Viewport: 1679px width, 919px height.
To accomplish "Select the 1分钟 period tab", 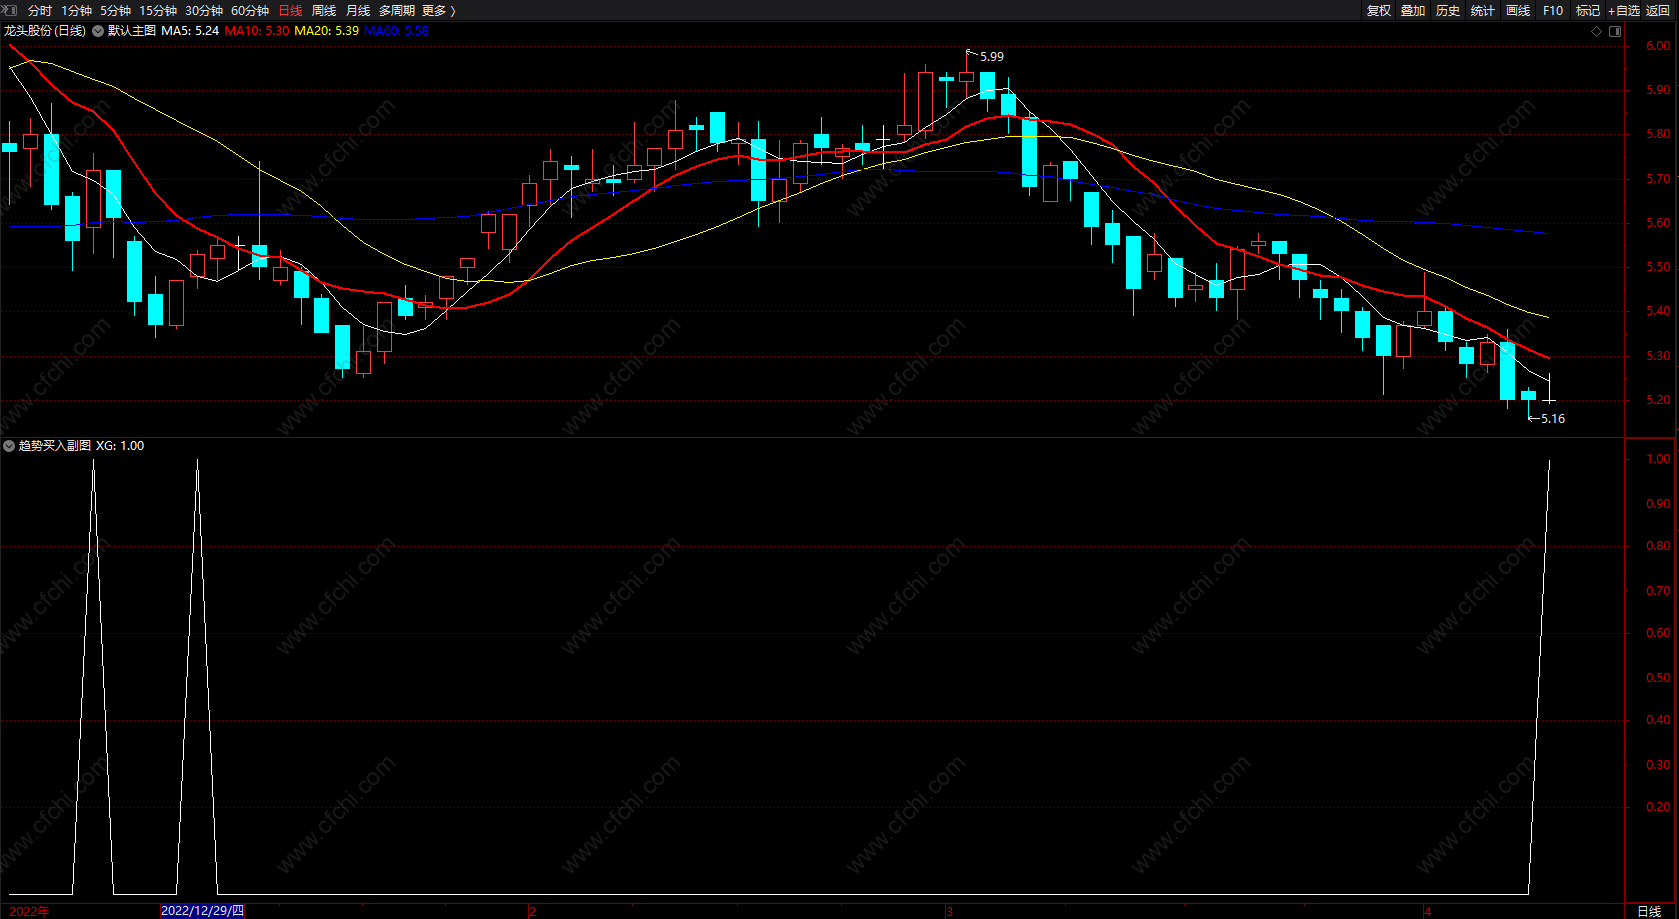I will tap(77, 11).
